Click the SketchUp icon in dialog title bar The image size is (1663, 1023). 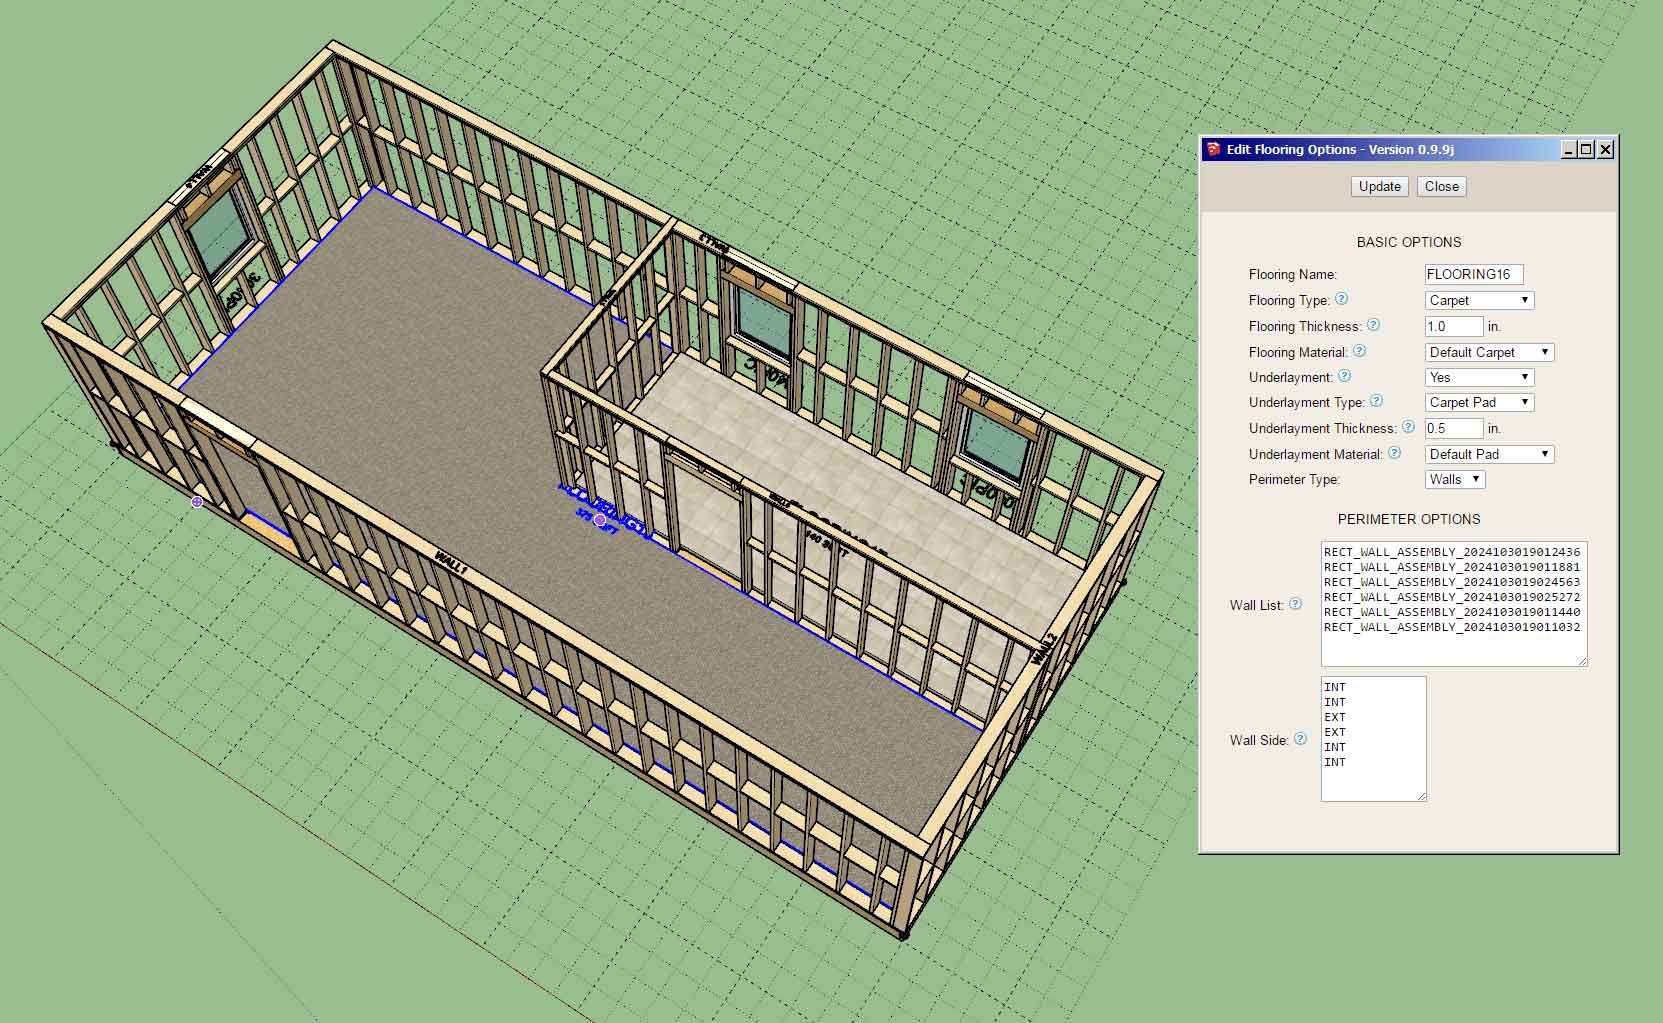click(1214, 149)
